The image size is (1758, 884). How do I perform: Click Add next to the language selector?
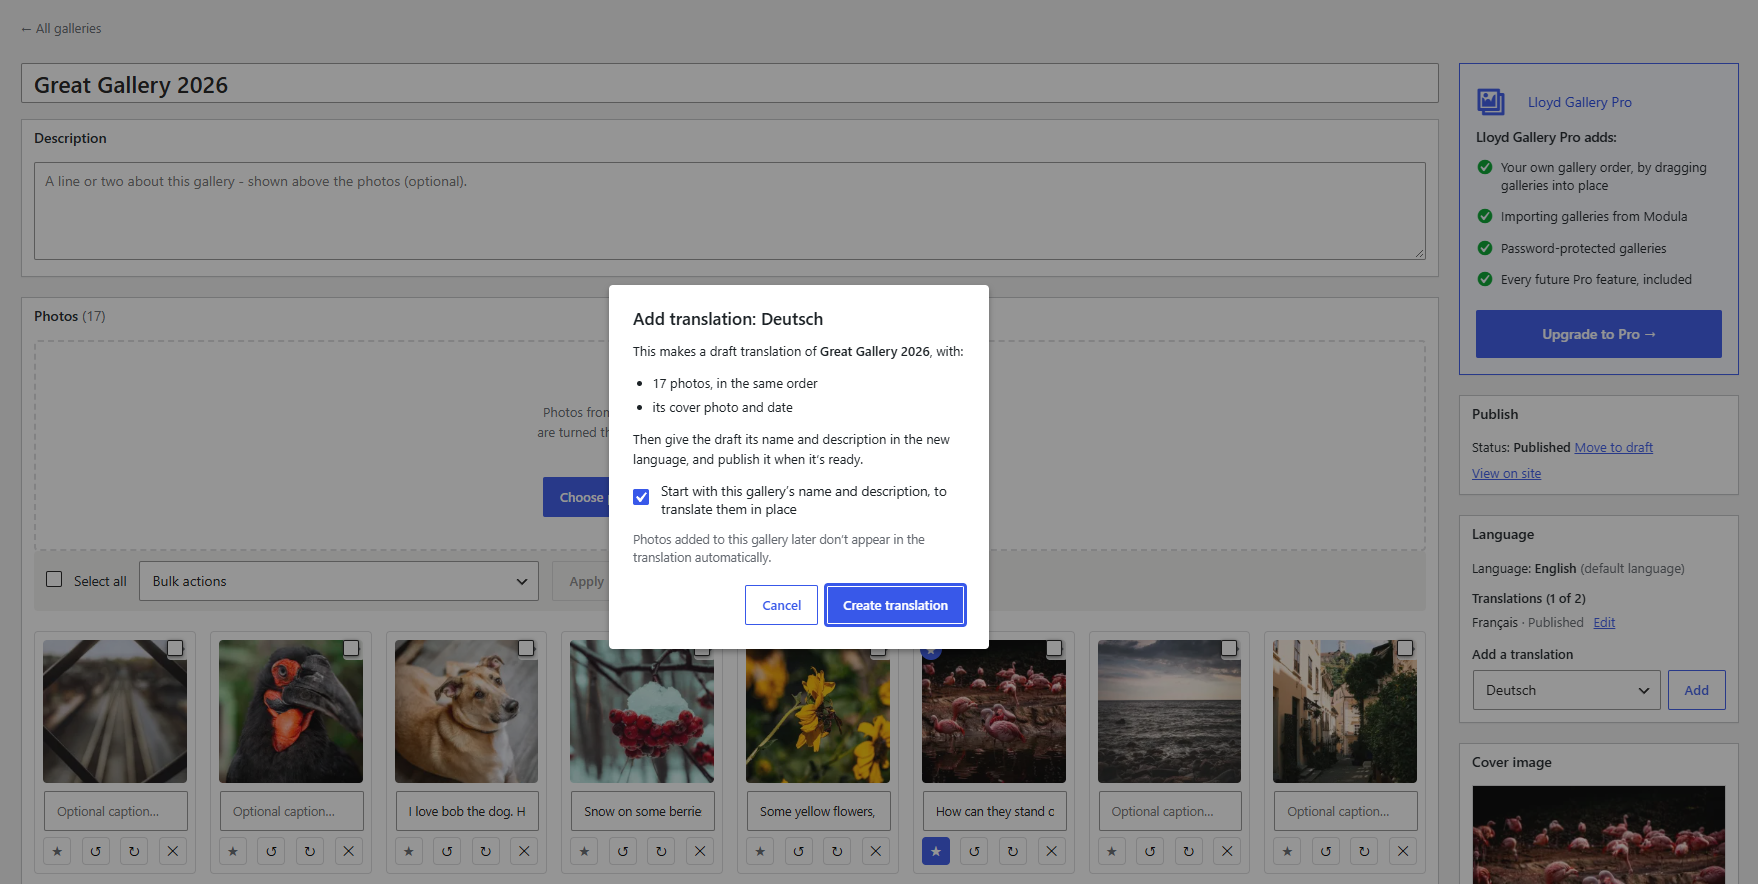1696,690
